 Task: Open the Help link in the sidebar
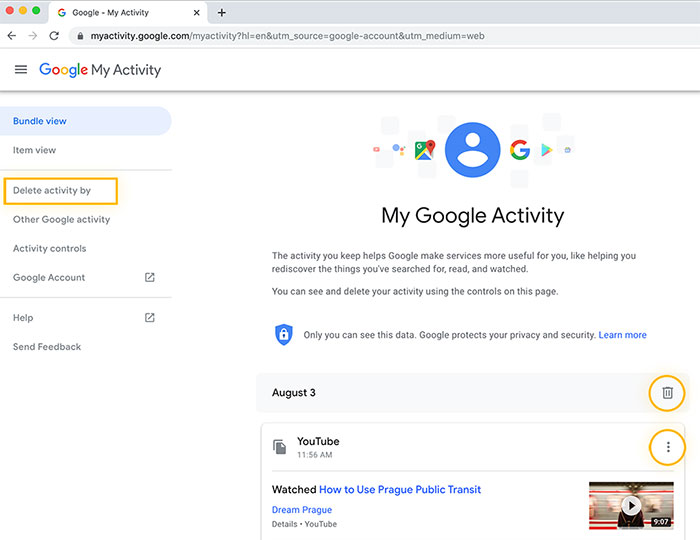(23, 317)
